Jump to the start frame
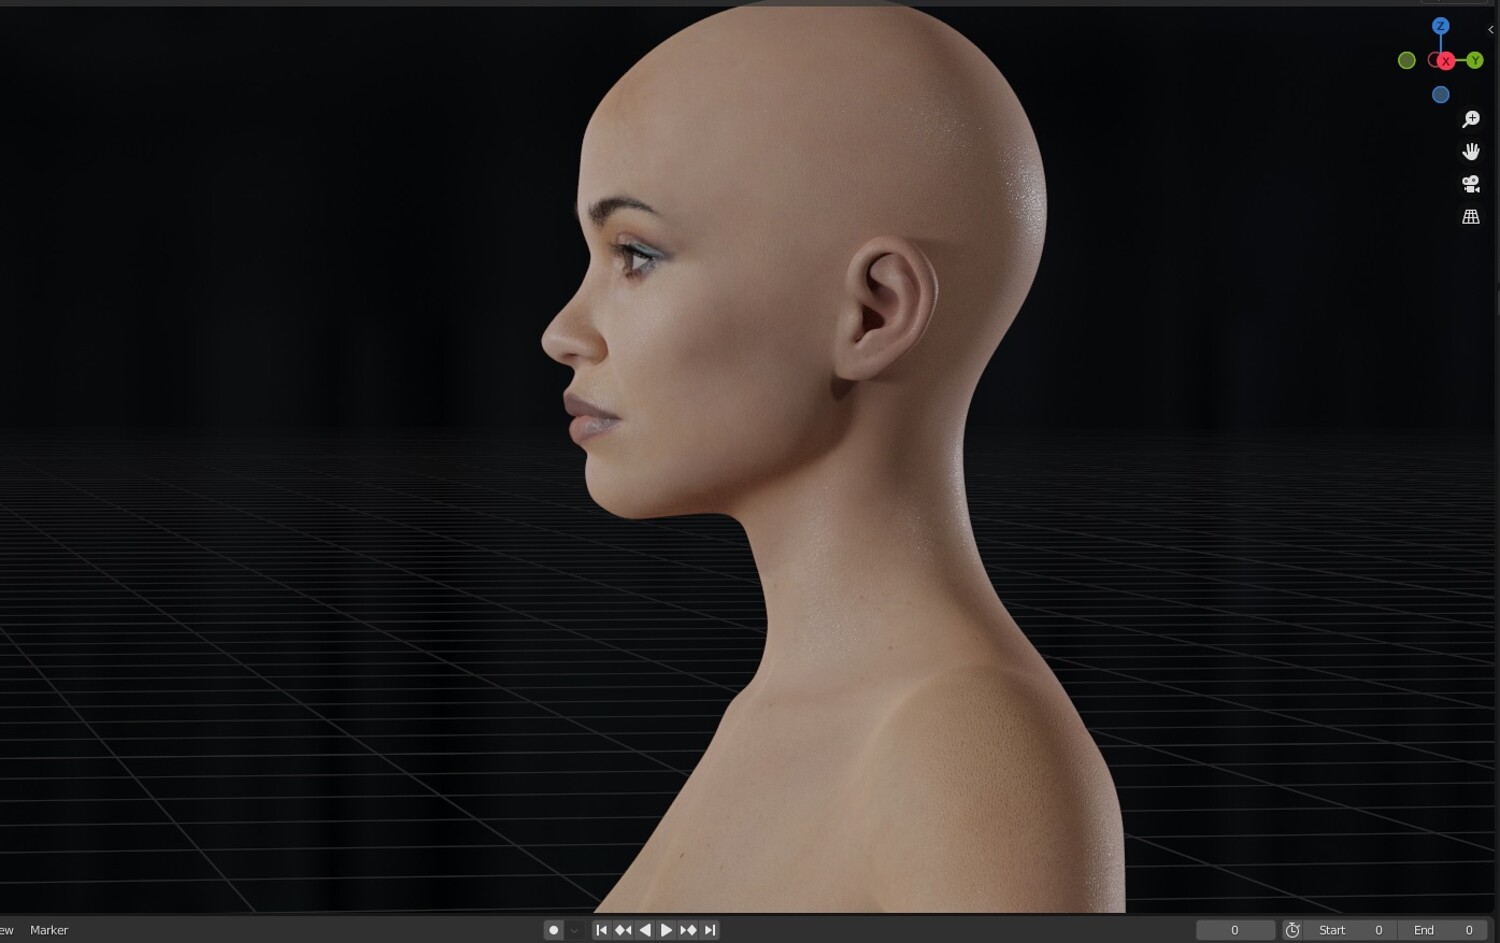This screenshot has width=1500, height=943. 601,930
